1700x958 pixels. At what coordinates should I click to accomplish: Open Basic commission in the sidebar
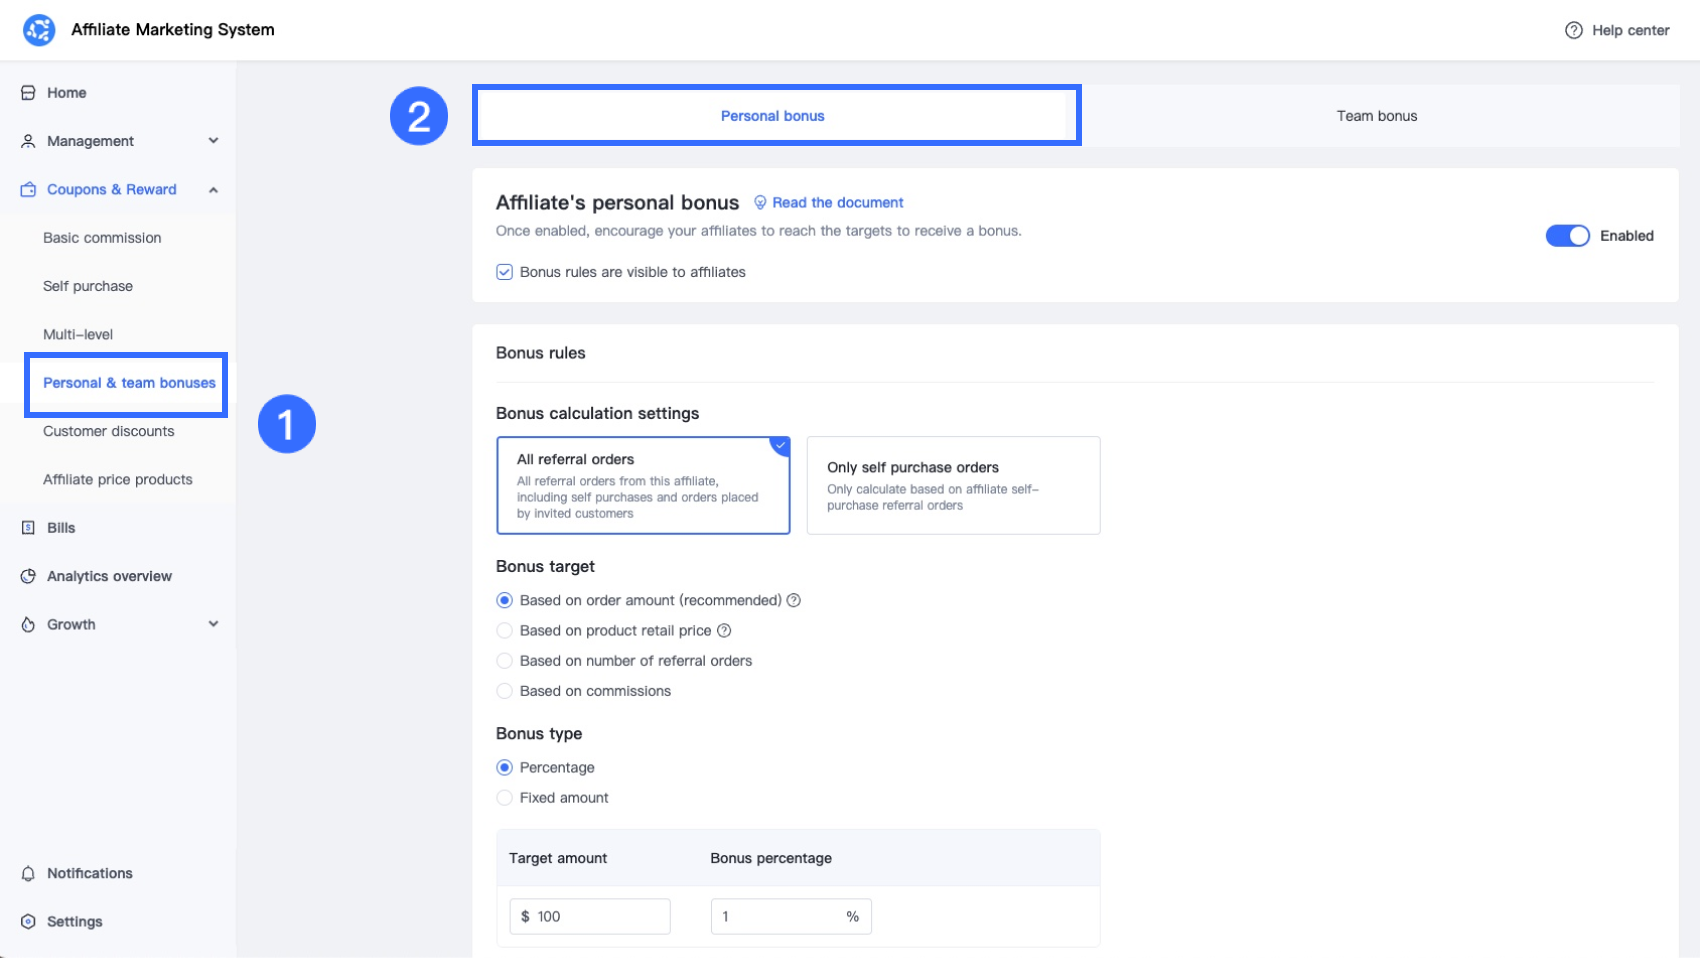(102, 238)
